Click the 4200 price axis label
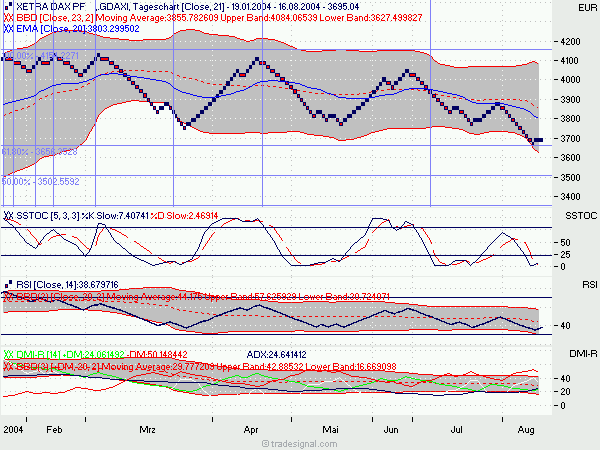This screenshot has height=450, width=600. (x=570, y=41)
